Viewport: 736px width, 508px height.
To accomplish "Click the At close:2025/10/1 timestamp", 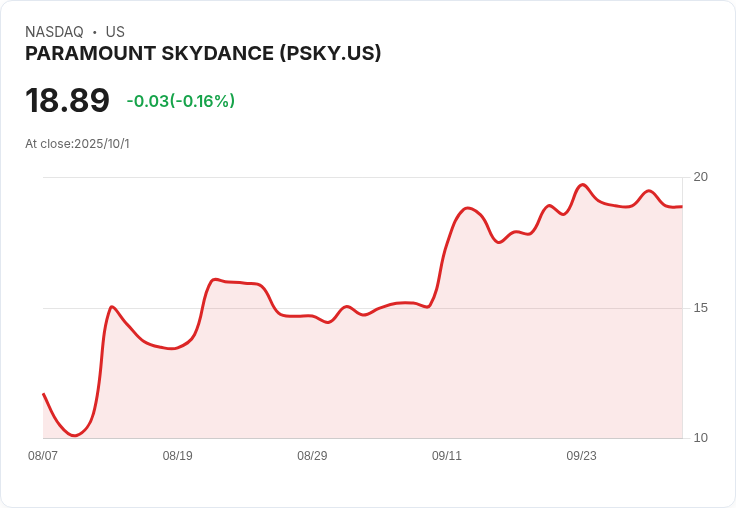I will (x=77, y=144).
